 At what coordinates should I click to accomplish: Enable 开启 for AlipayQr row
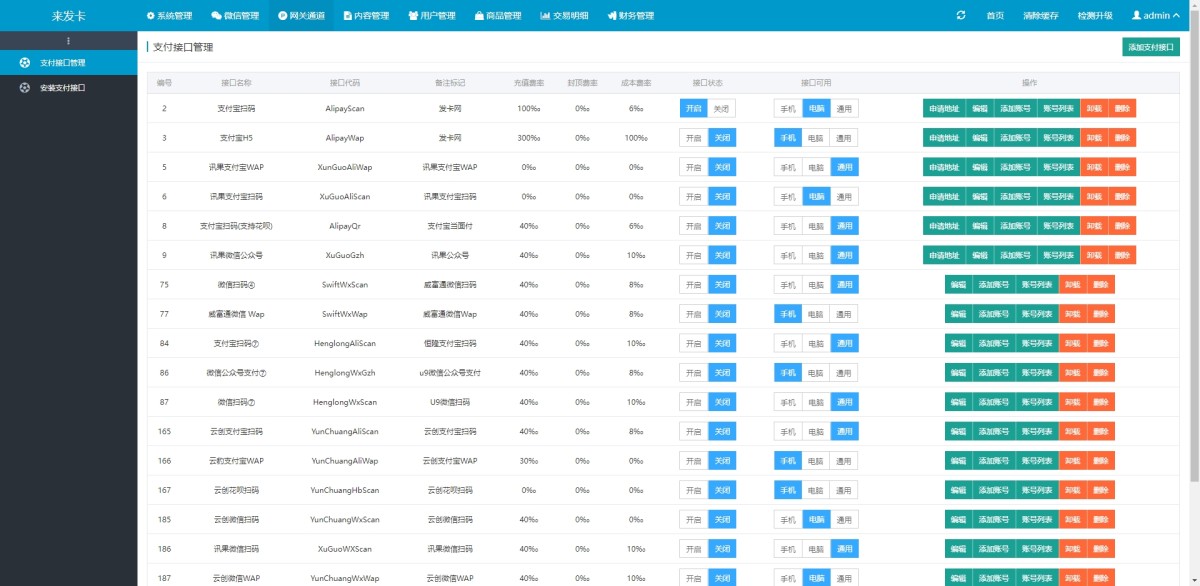pos(693,226)
